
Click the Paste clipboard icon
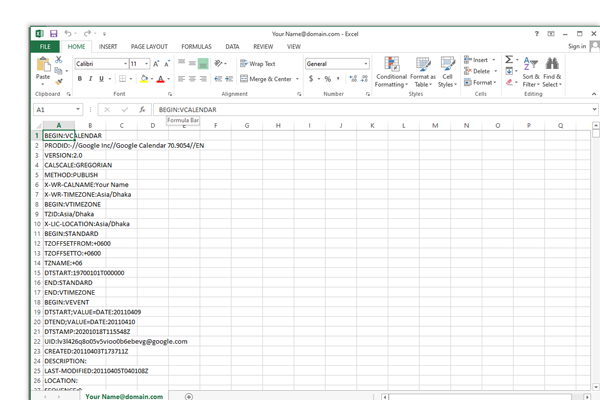(43, 64)
